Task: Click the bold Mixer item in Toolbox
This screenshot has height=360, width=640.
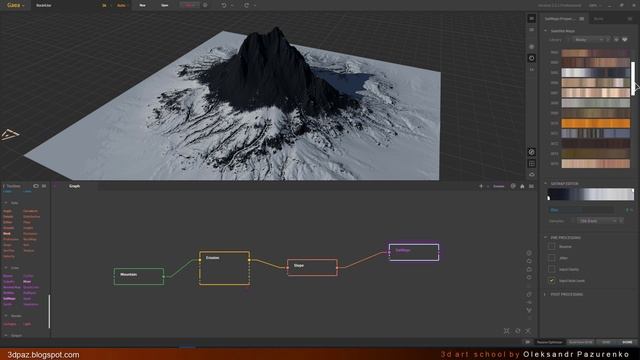Action: click(x=27, y=282)
